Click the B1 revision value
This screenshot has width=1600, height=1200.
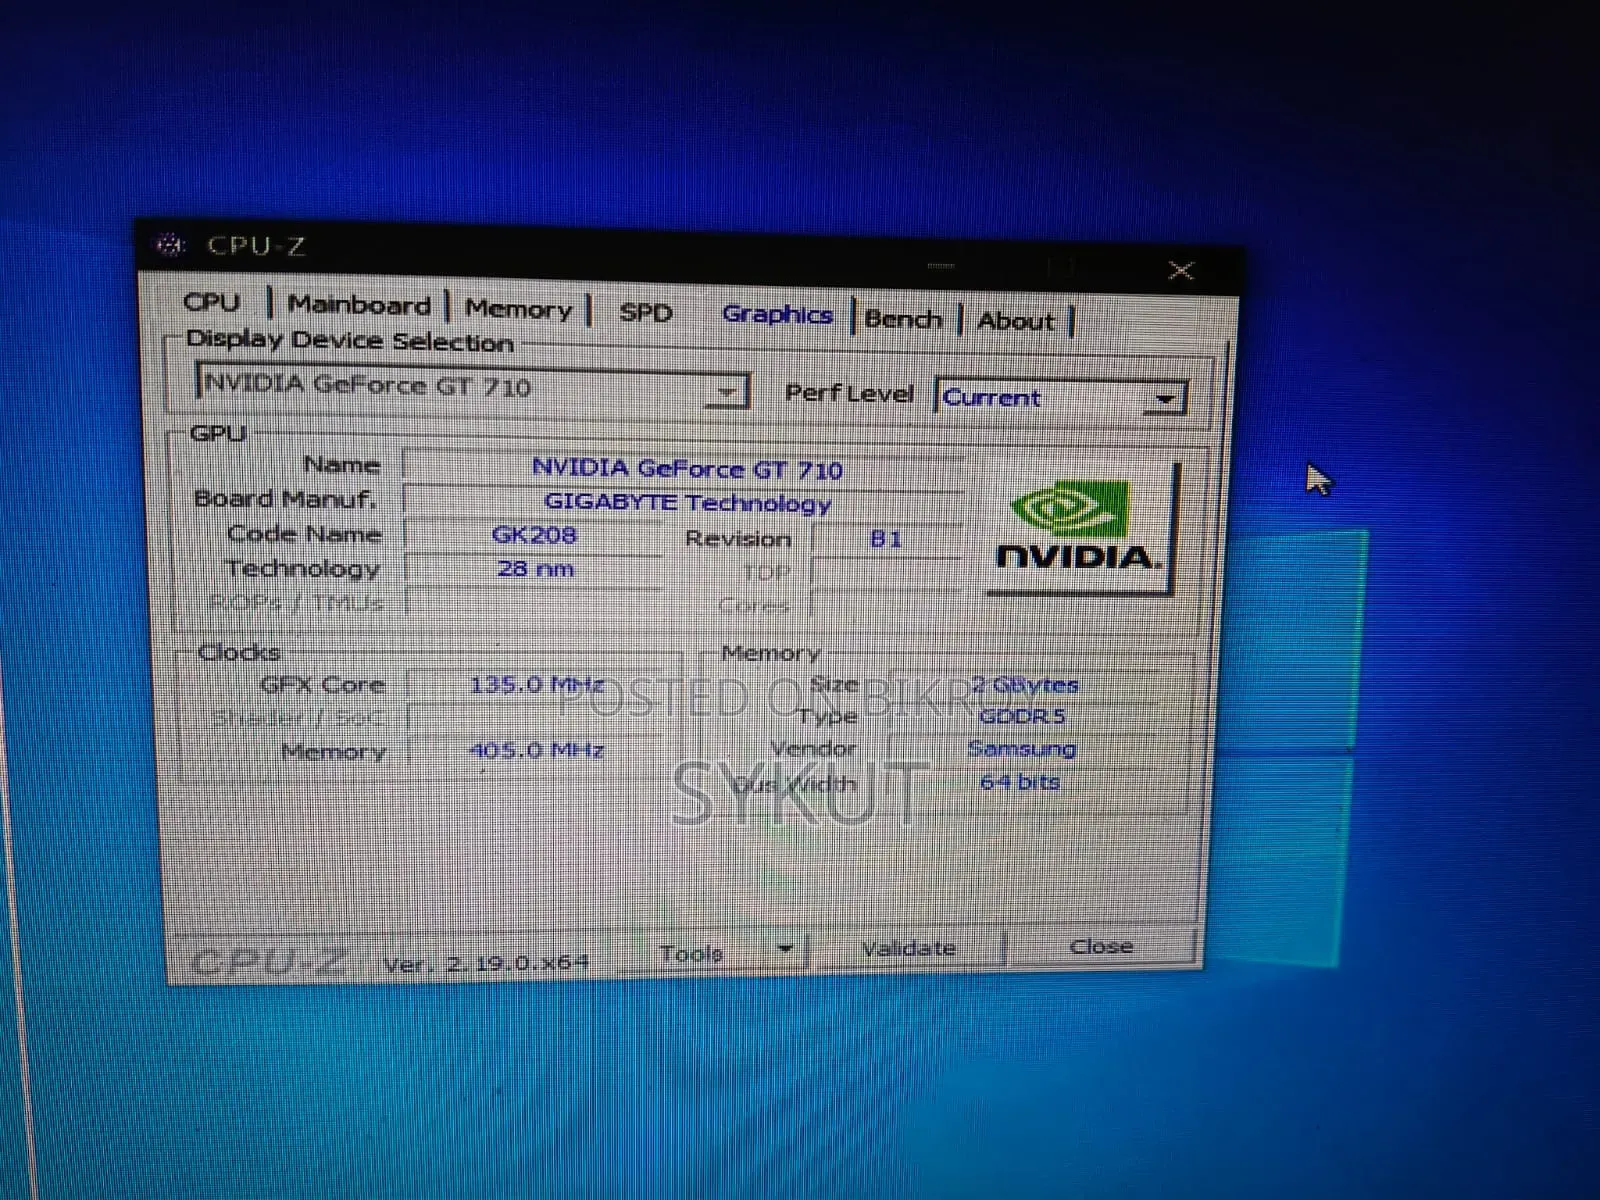(x=886, y=539)
